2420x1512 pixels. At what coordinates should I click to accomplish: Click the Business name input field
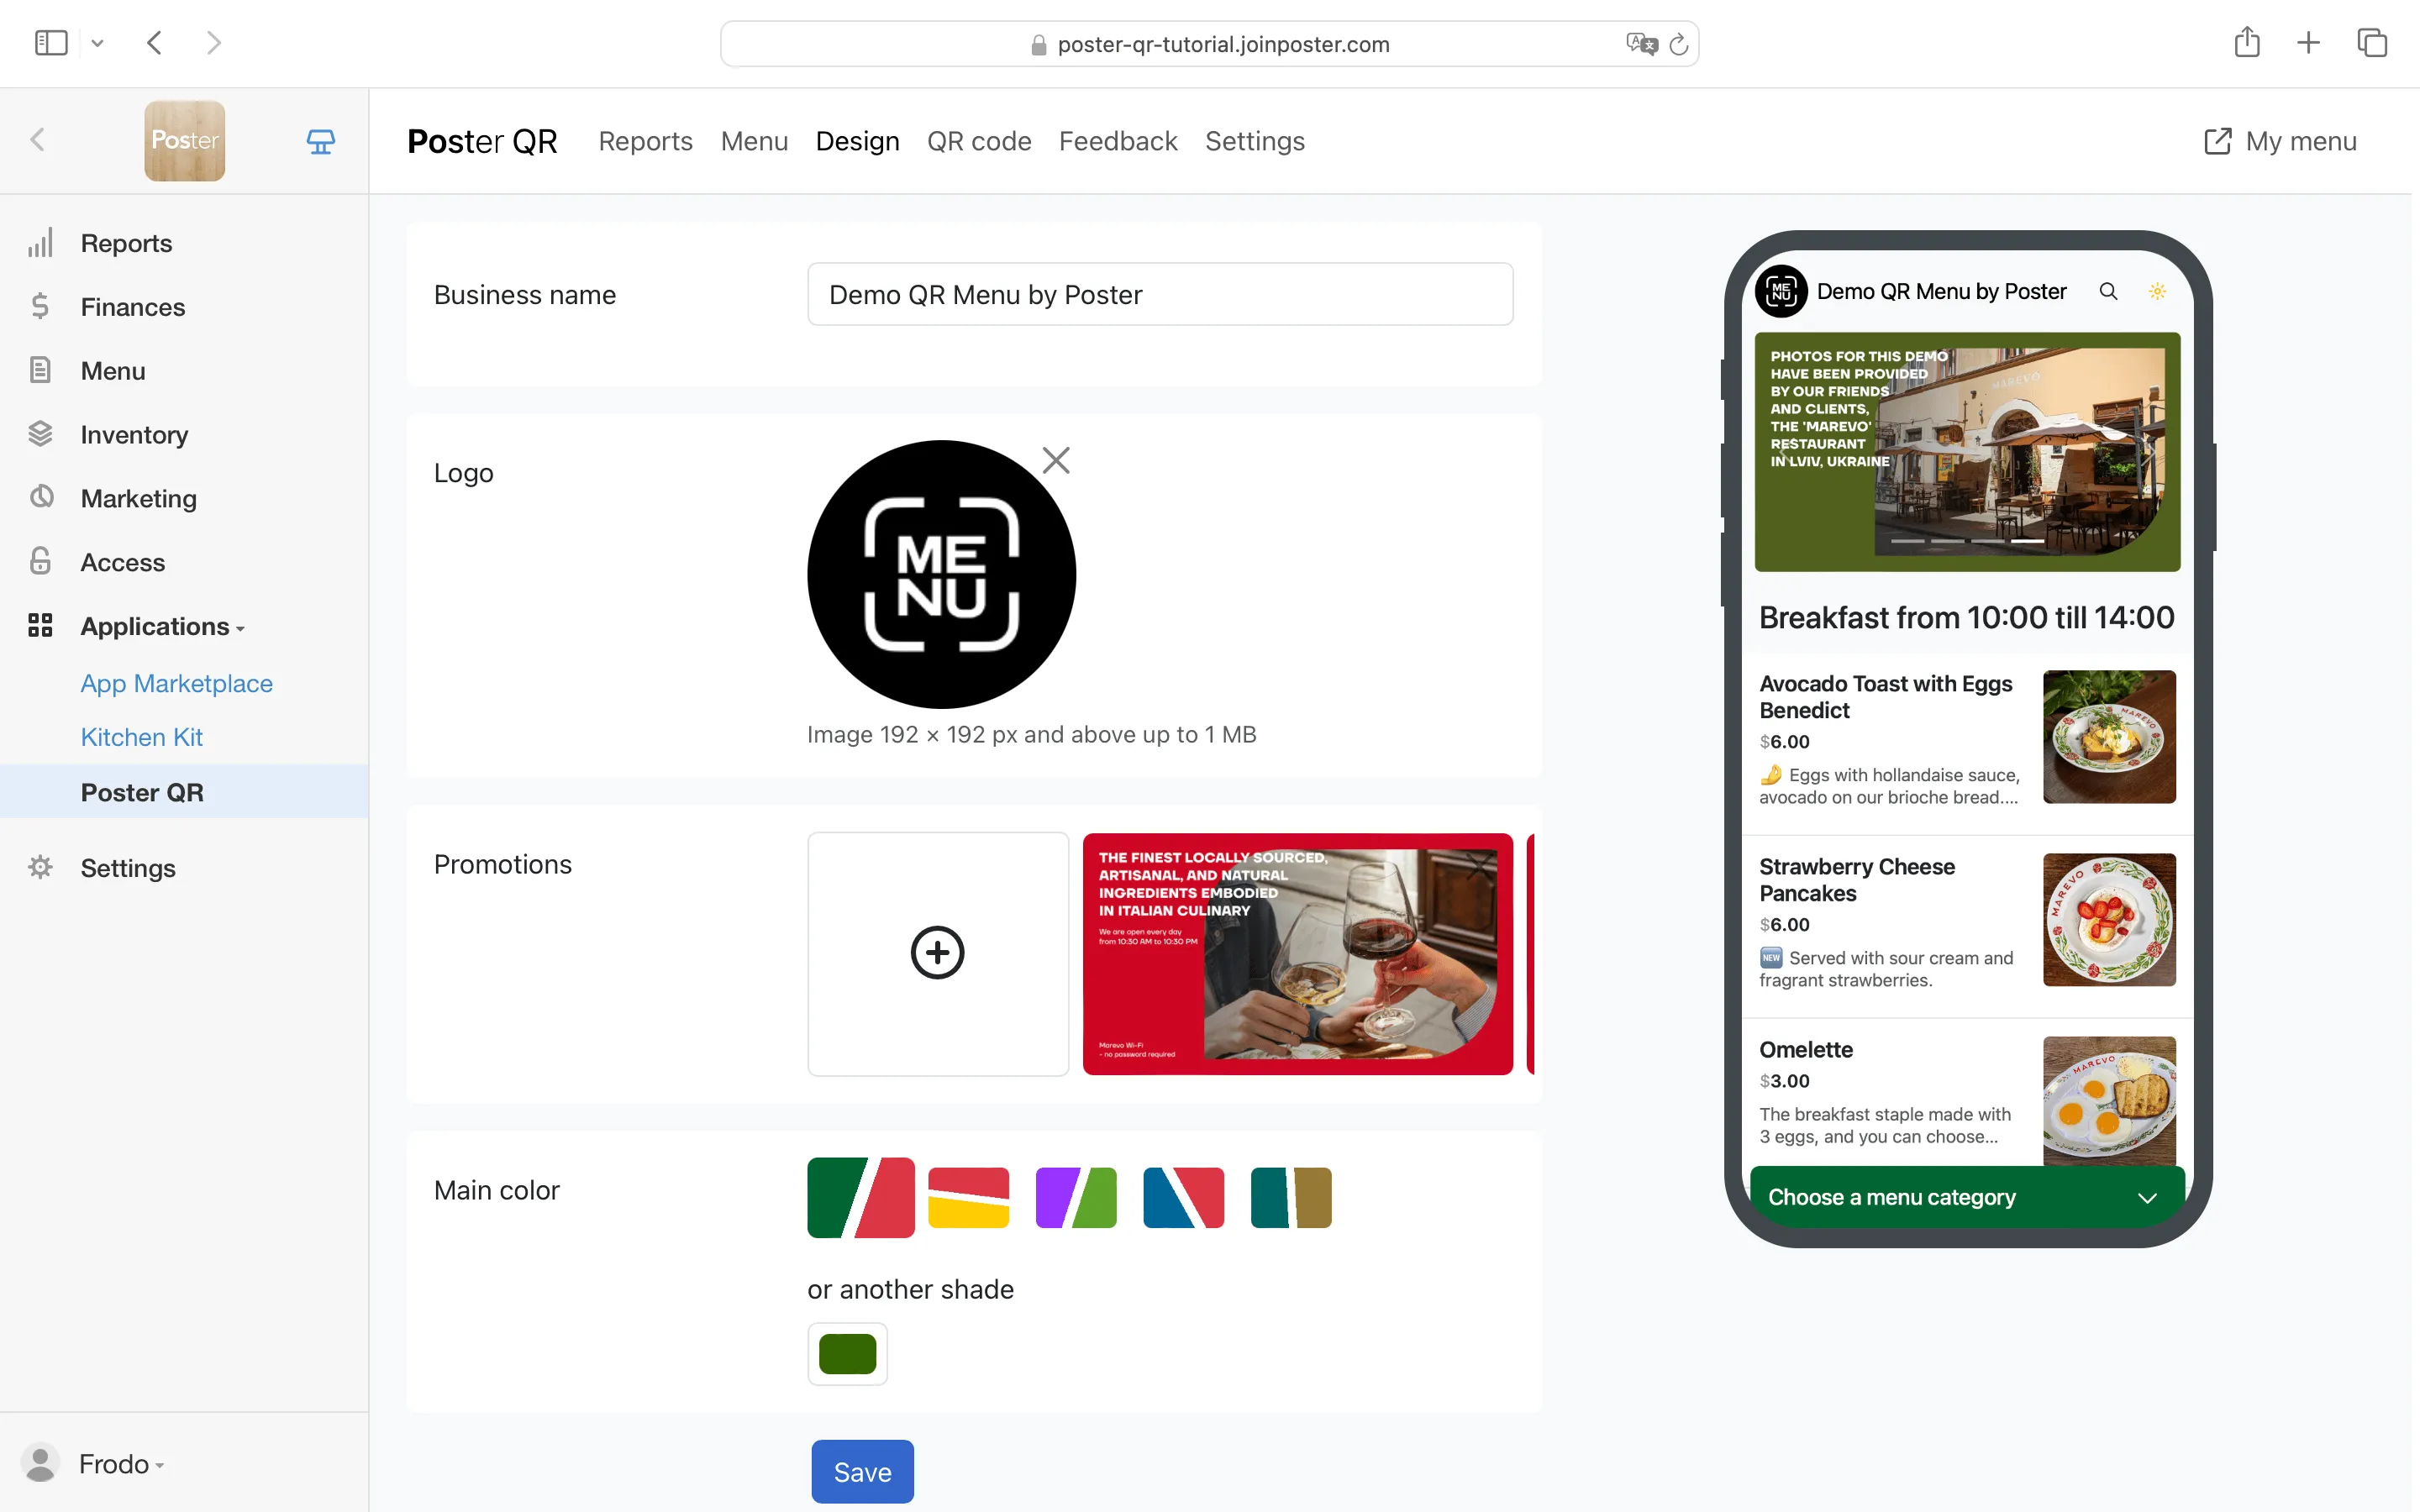tap(1159, 294)
